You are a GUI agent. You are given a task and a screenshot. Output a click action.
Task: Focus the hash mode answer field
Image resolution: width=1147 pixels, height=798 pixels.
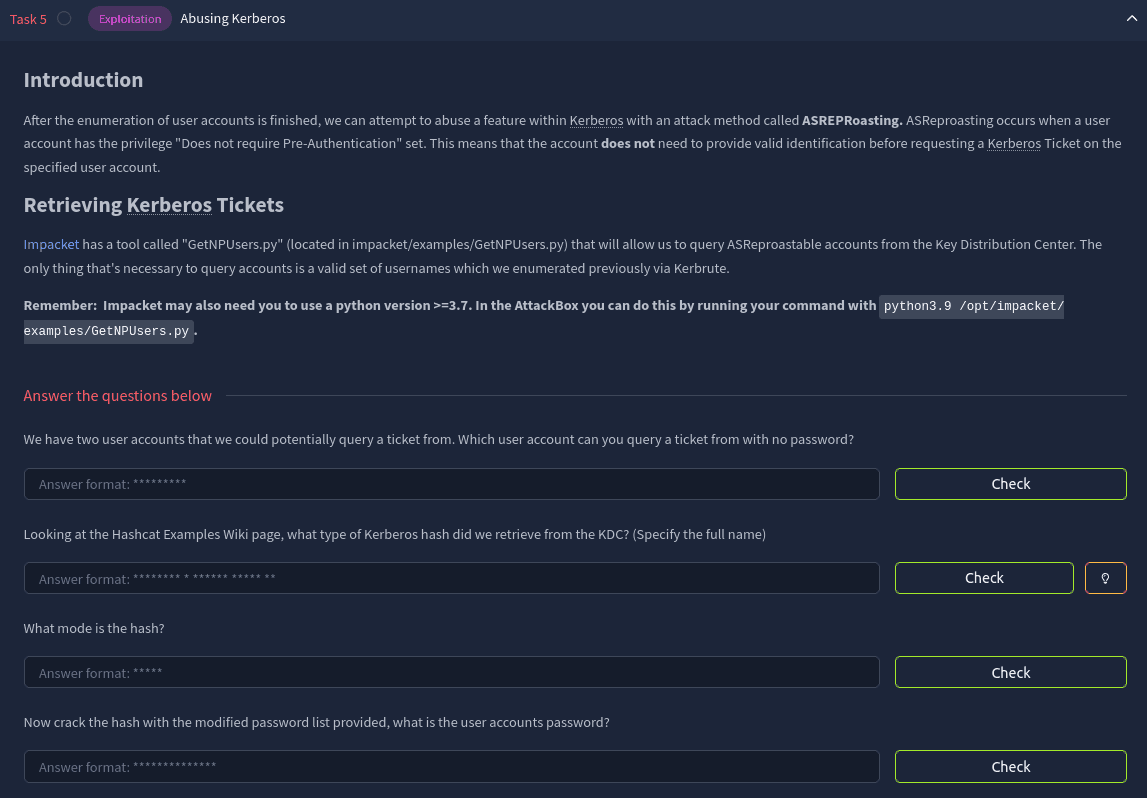[451, 673]
